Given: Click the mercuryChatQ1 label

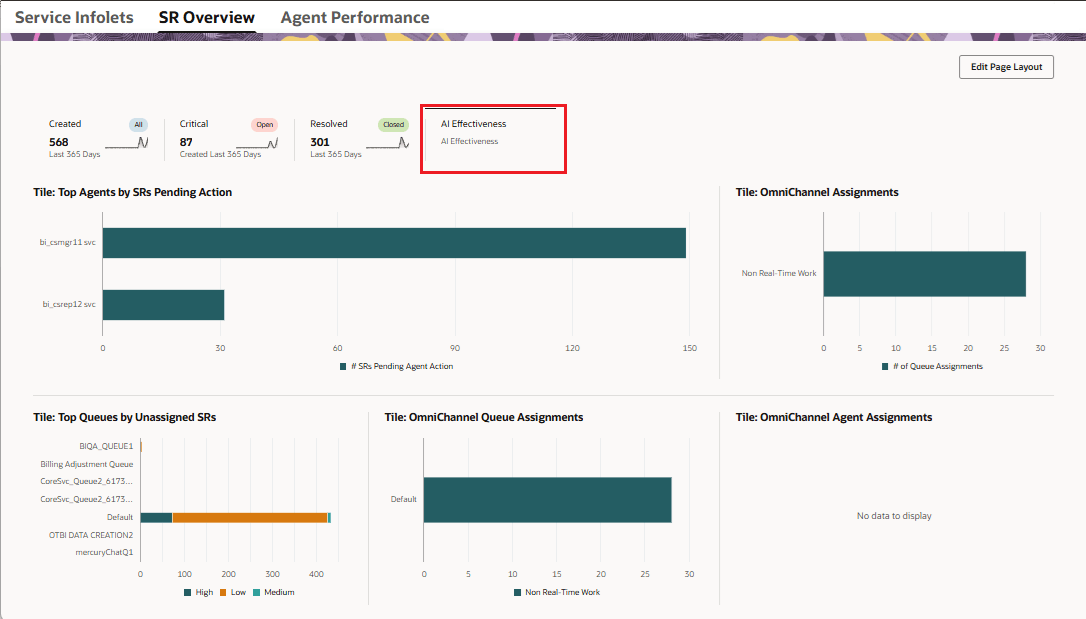Looking at the screenshot, I should (104, 552).
